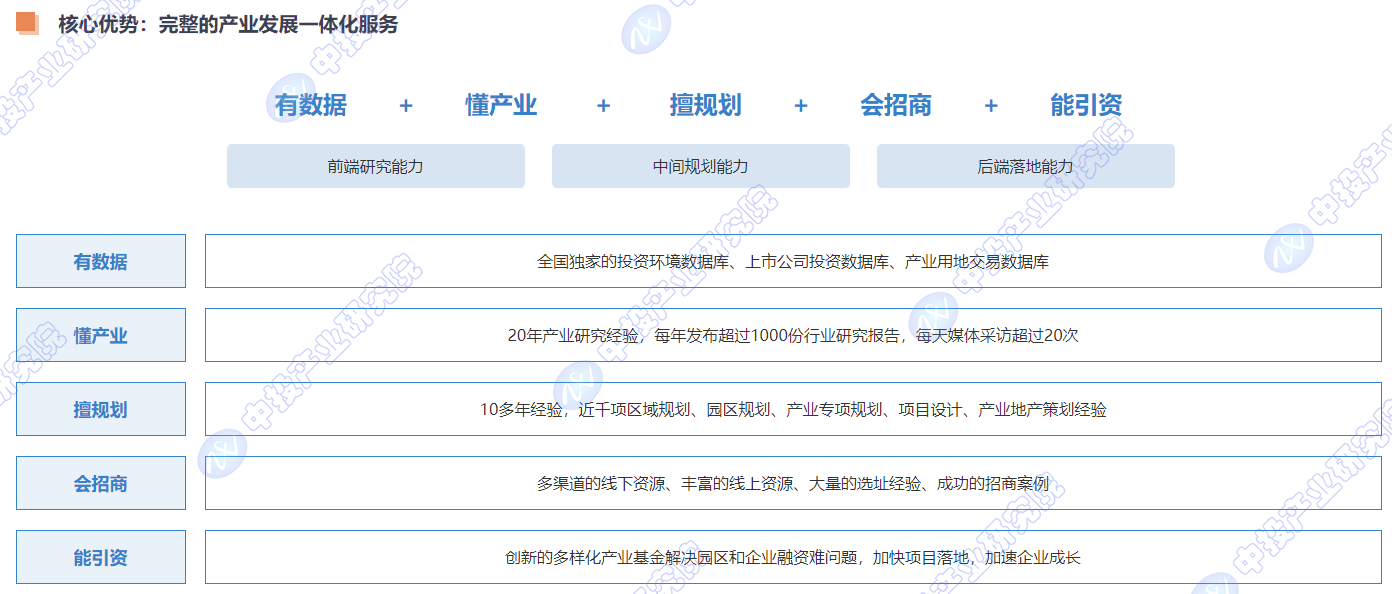The image size is (1392, 594).
Task: Select the 中间规划能力 box
Action: (x=700, y=166)
